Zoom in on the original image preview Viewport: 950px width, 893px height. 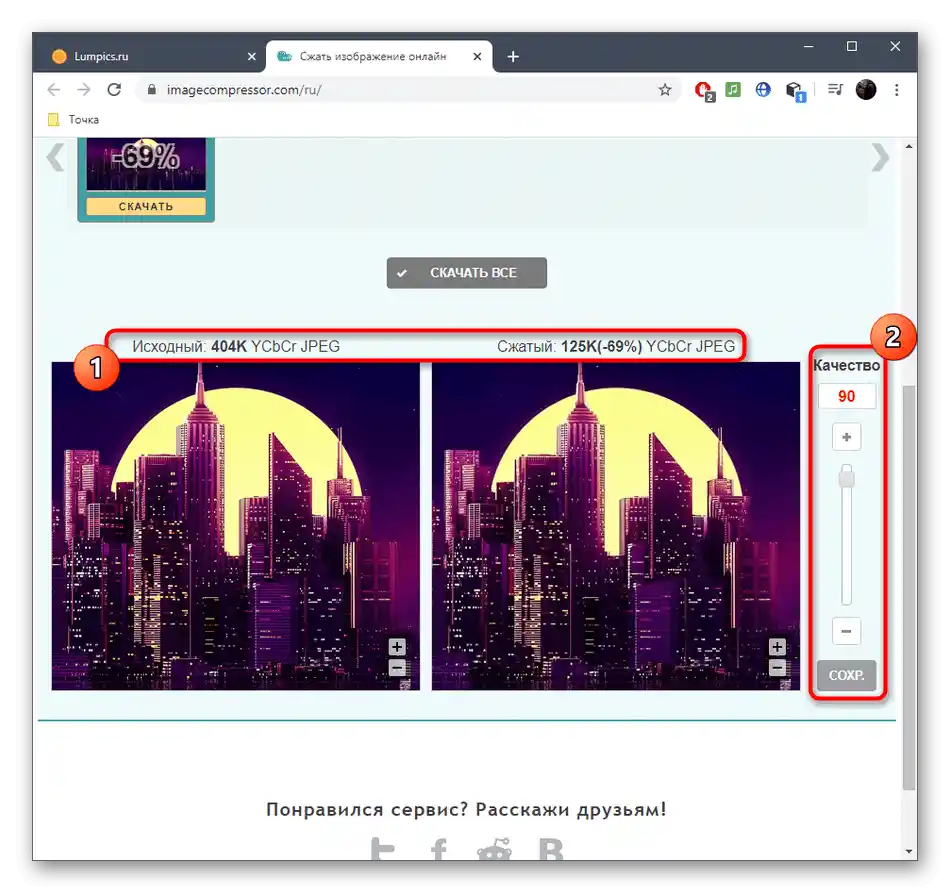(397, 646)
